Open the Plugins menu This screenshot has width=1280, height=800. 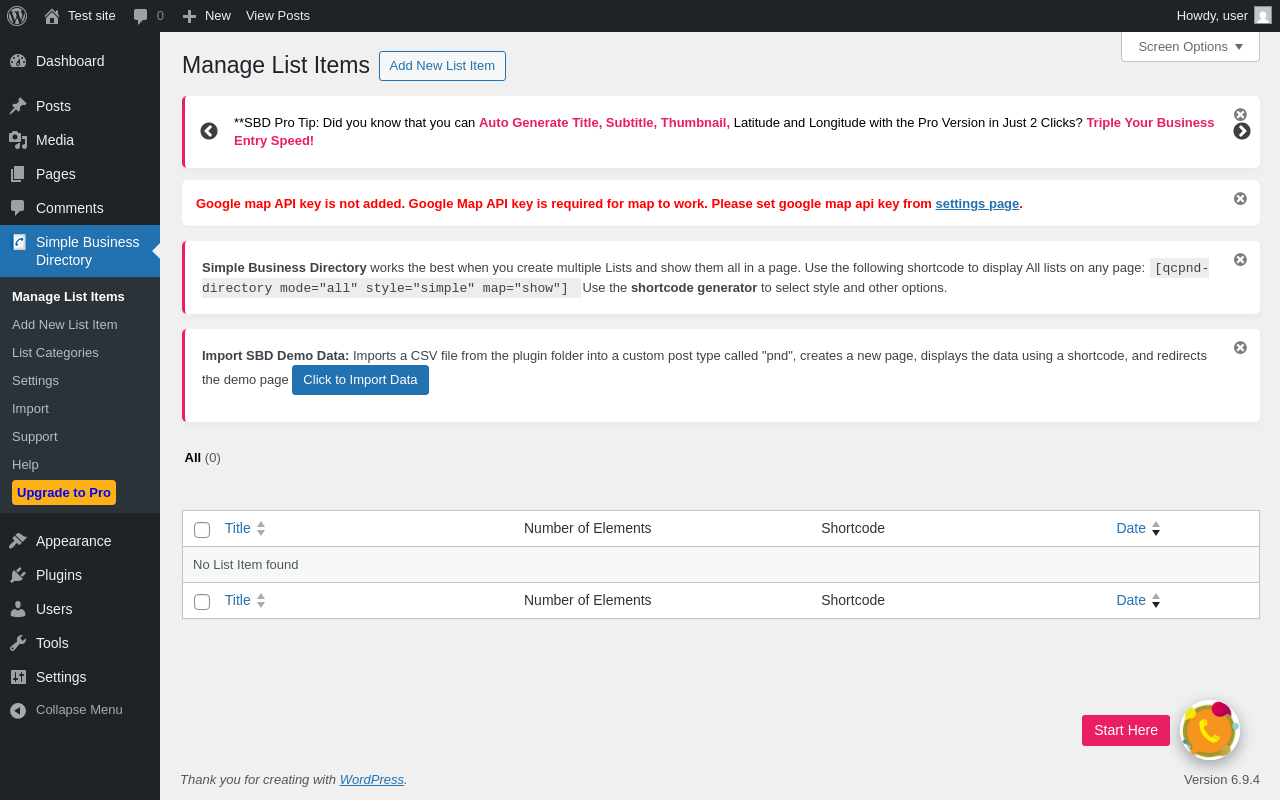pos(59,575)
